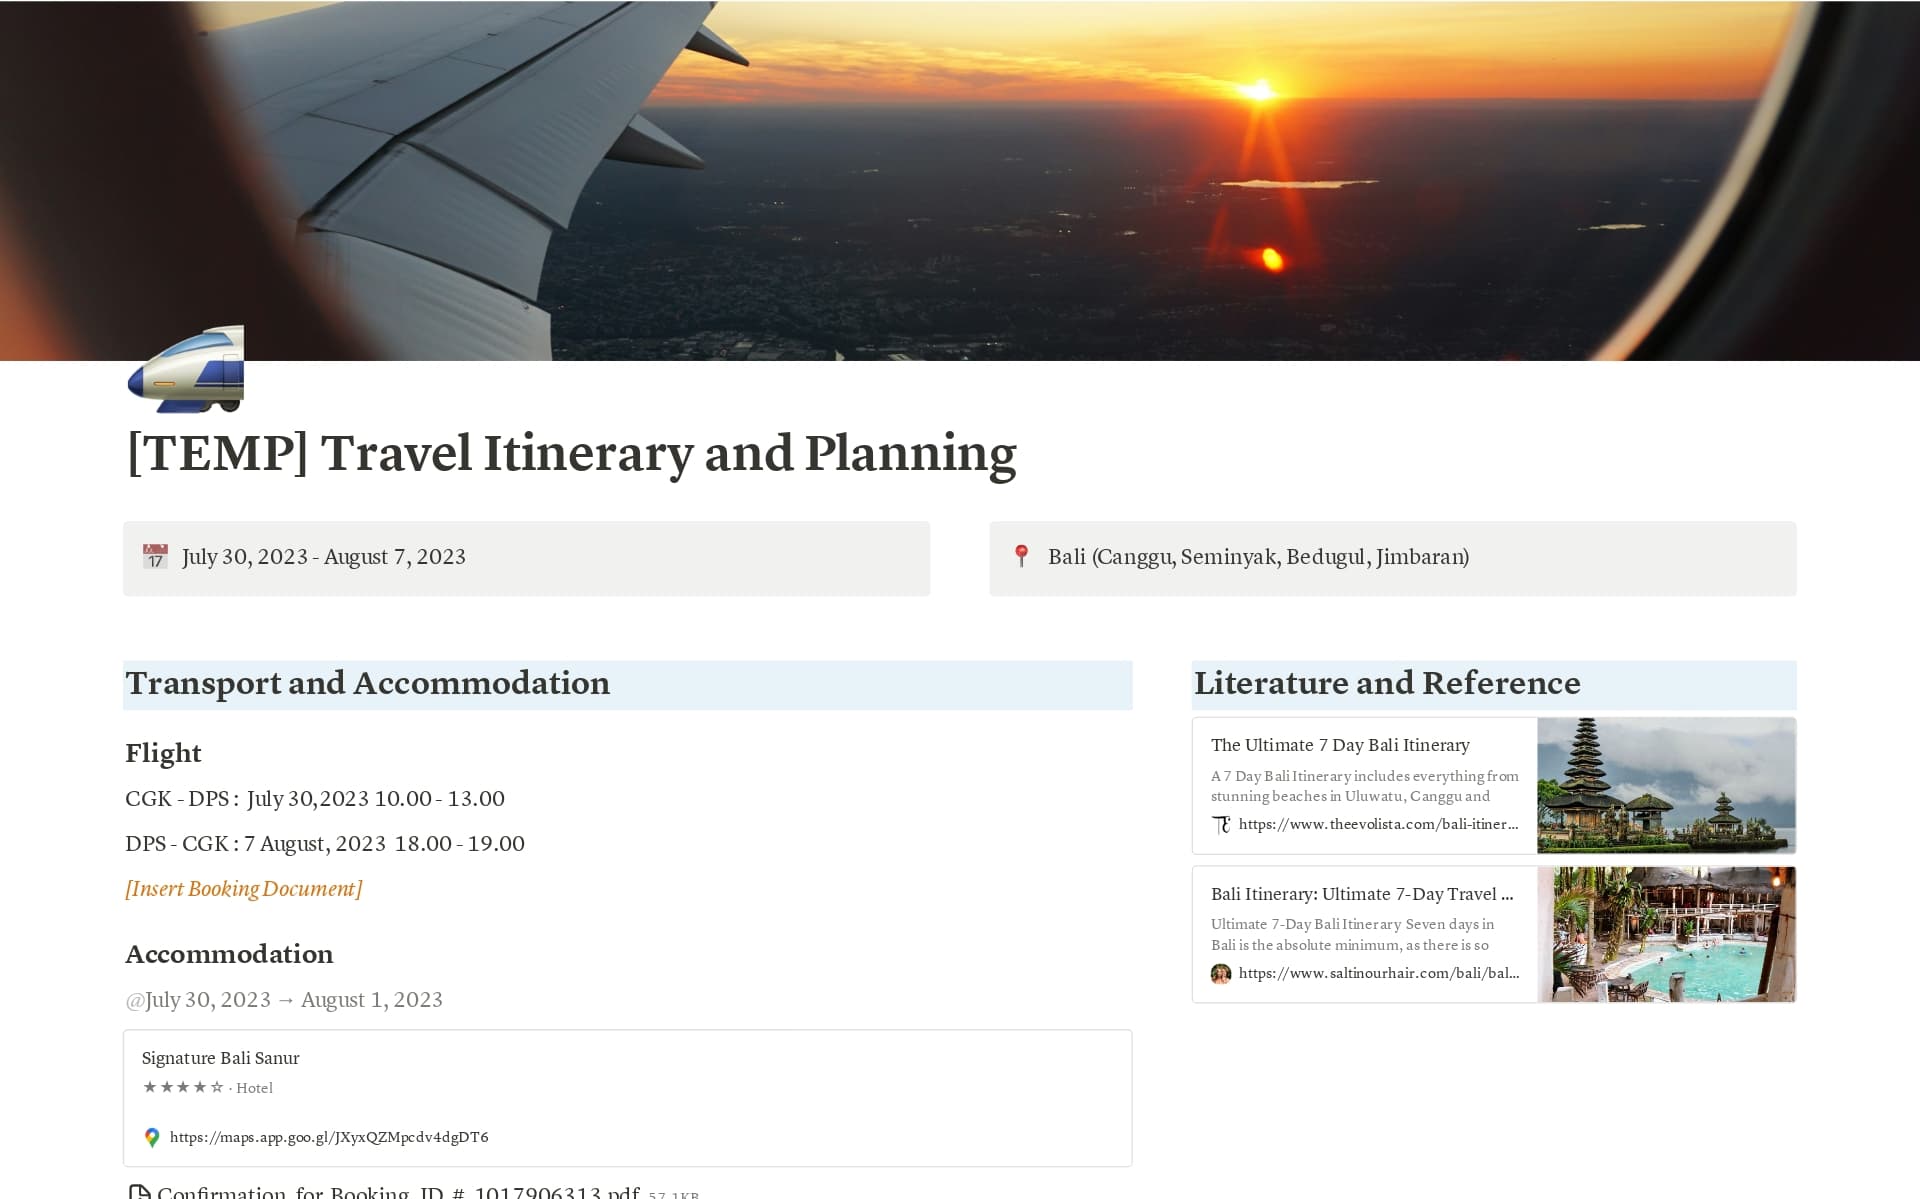Open the saltinourhair.com/bali URL

[x=1378, y=973]
